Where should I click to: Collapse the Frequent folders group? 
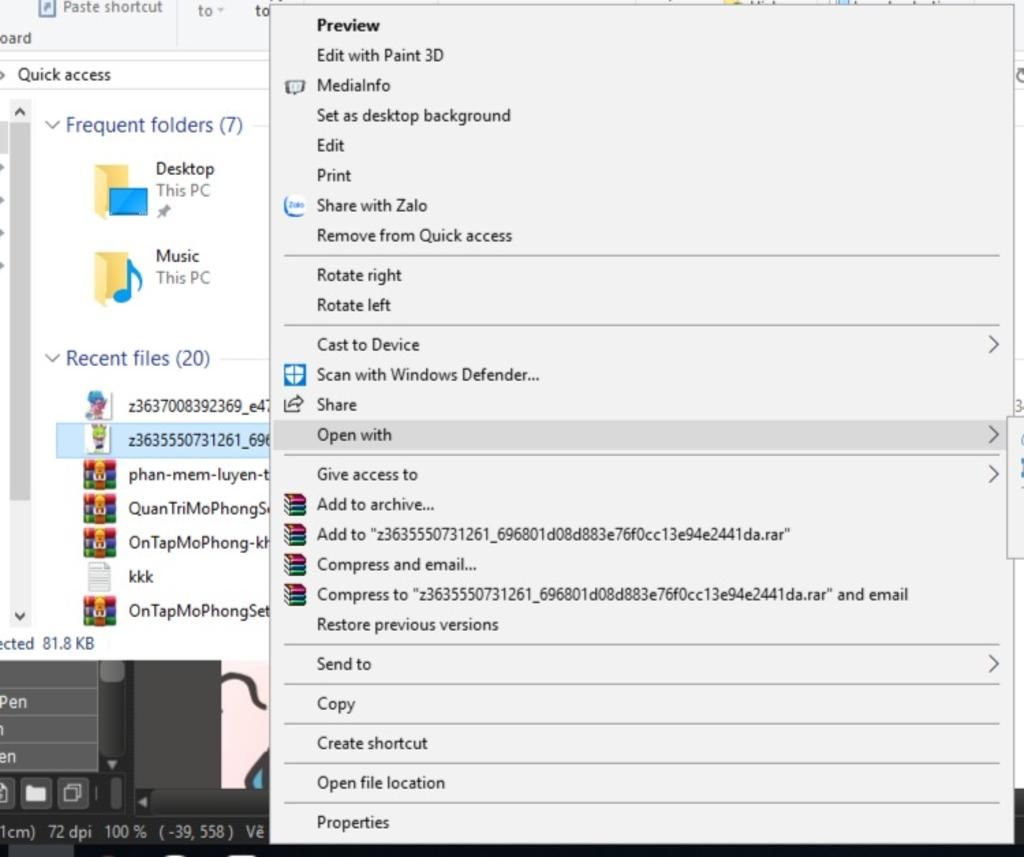pos(52,125)
